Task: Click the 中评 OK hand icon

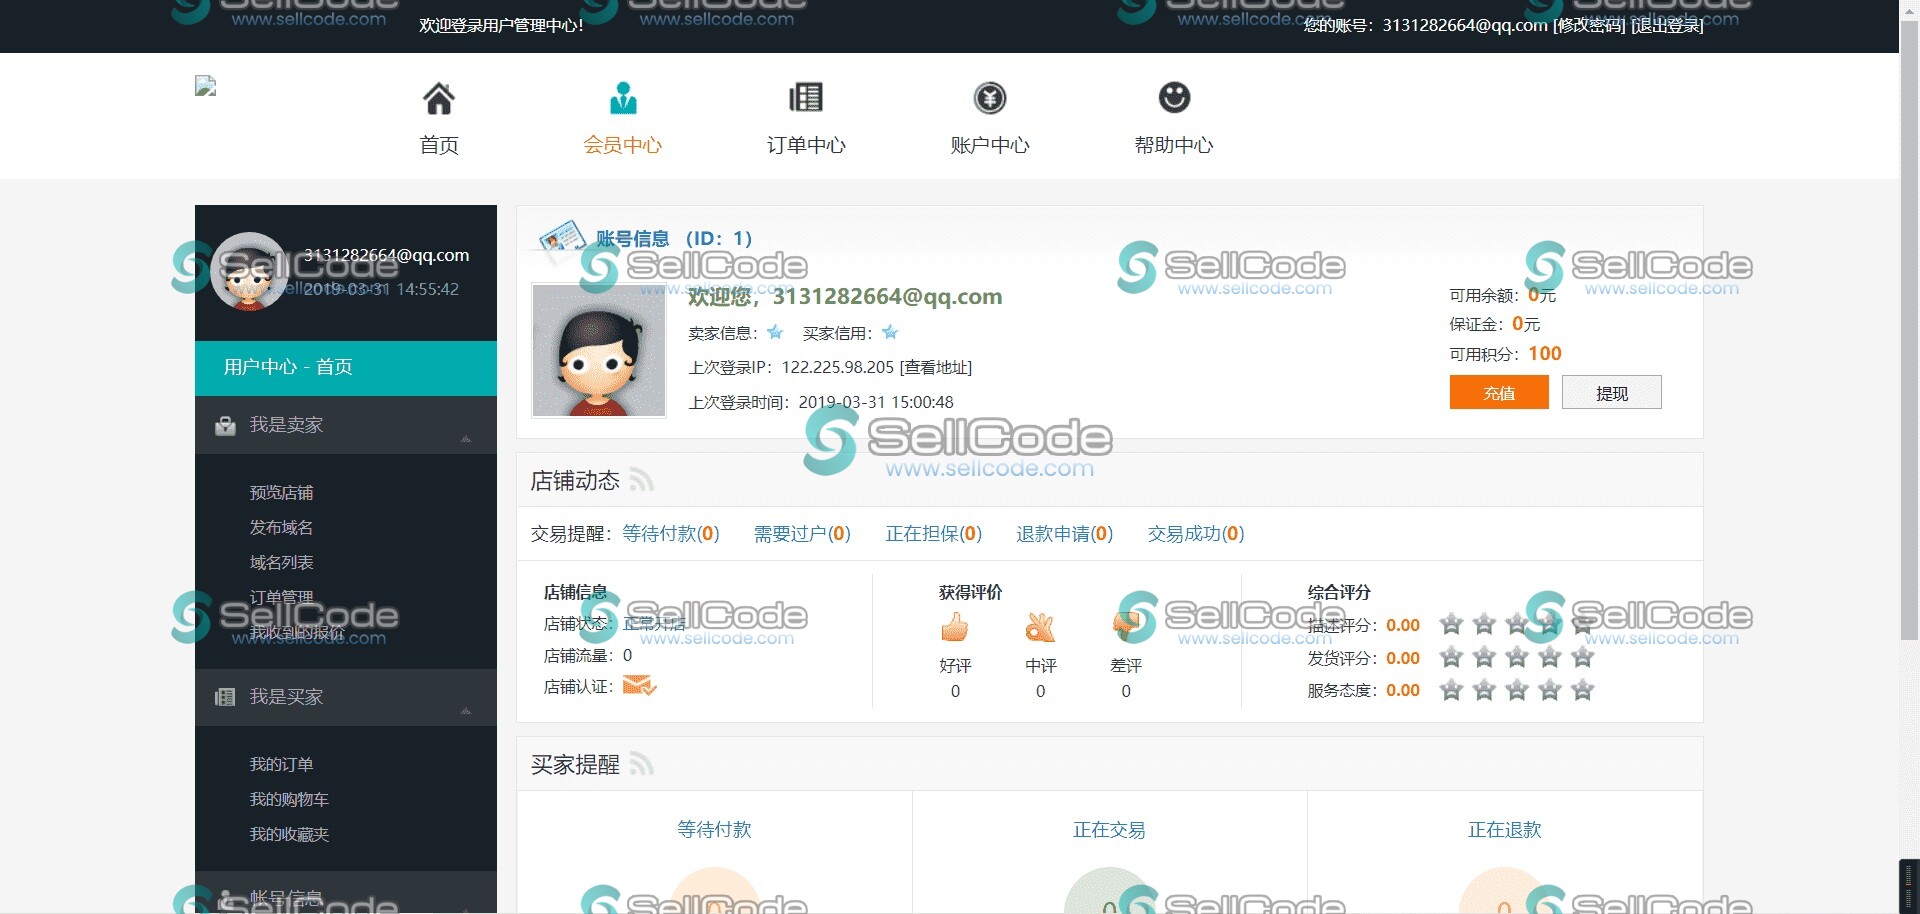Action: click(x=1040, y=628)
